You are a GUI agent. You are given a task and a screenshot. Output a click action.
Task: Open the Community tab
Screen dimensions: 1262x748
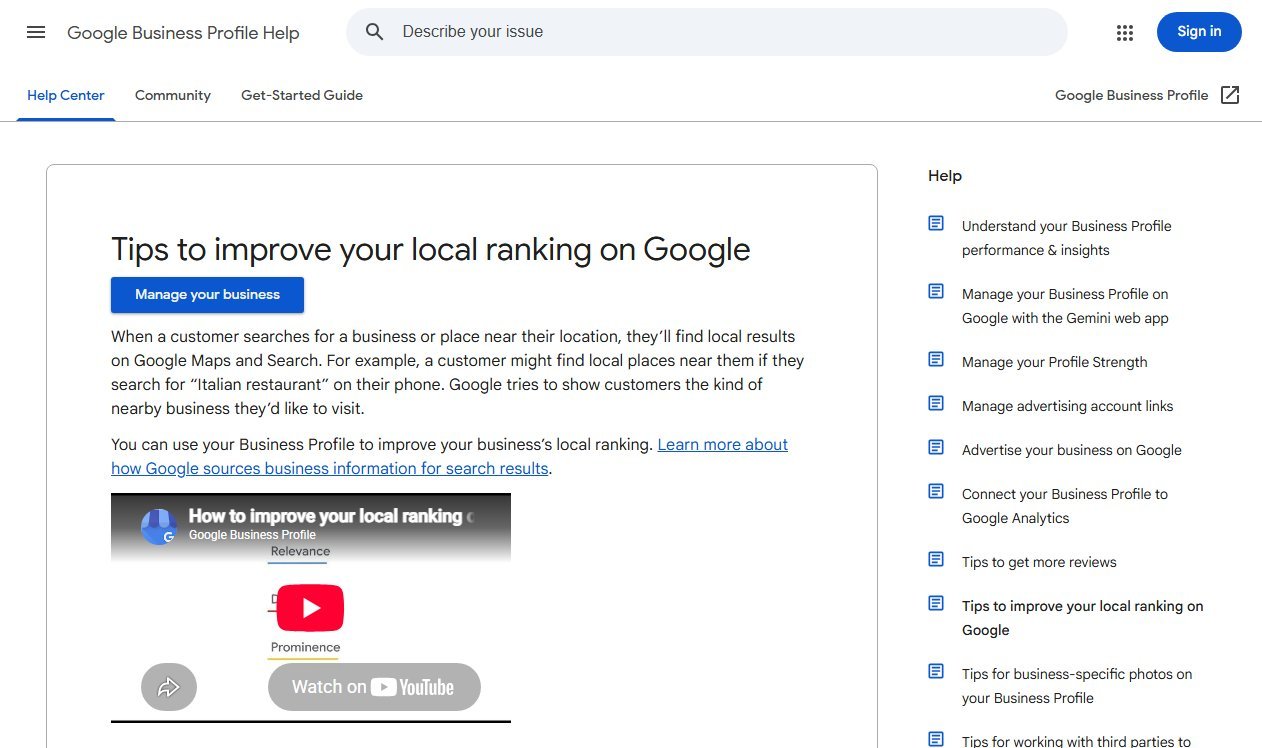(173, 96)
